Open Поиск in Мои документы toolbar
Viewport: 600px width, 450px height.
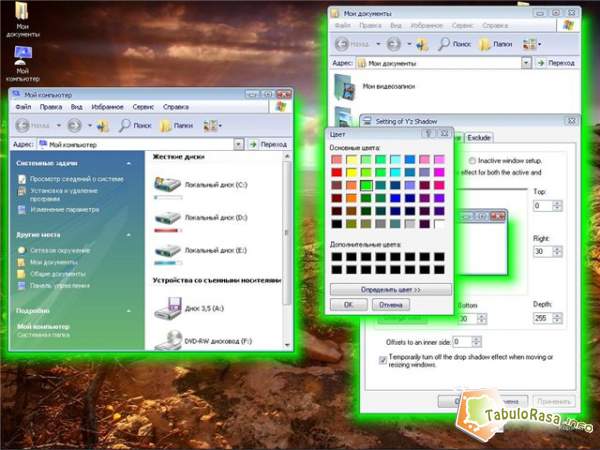pos(455,44)
